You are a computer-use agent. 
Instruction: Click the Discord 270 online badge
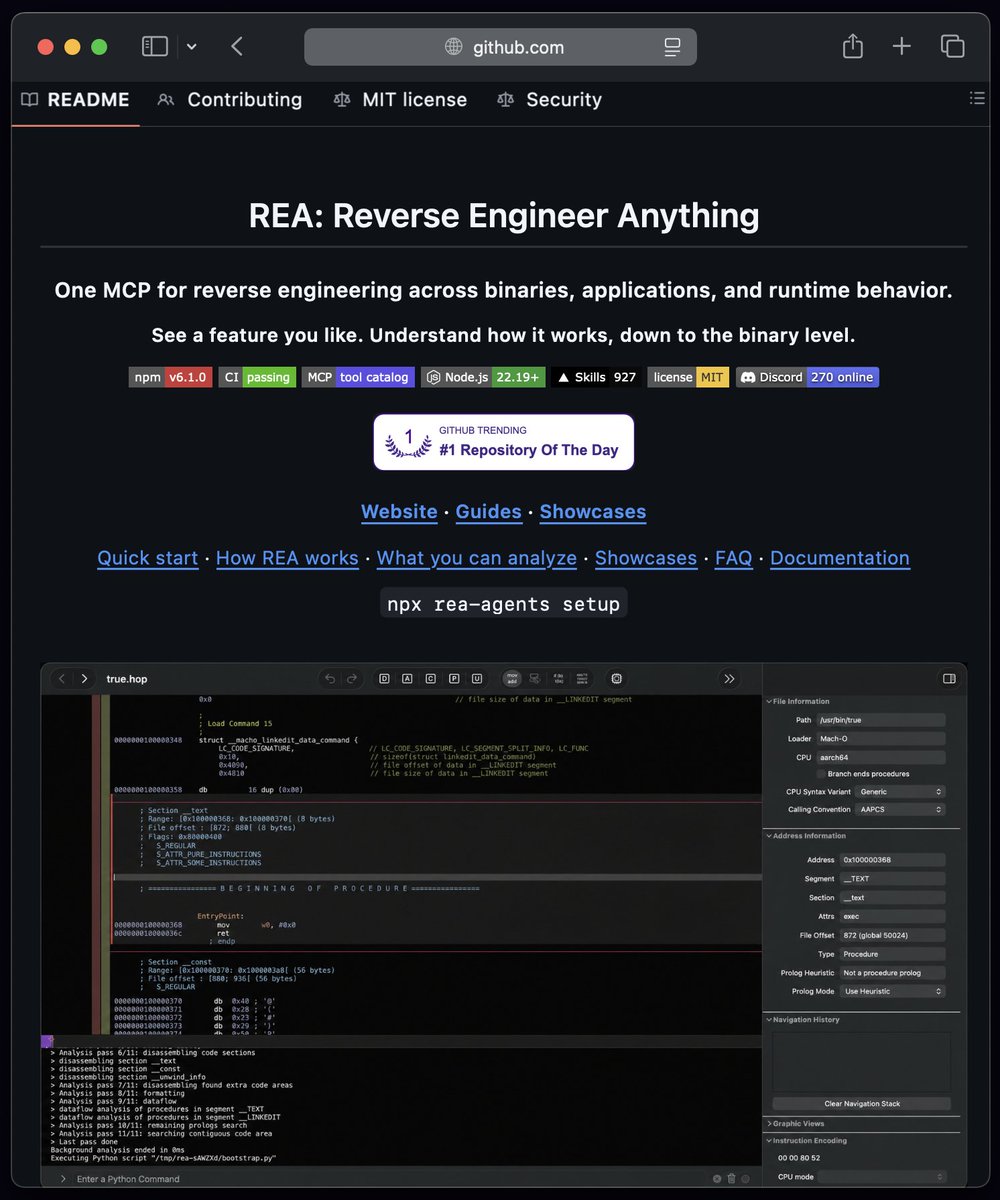(808, 377)
